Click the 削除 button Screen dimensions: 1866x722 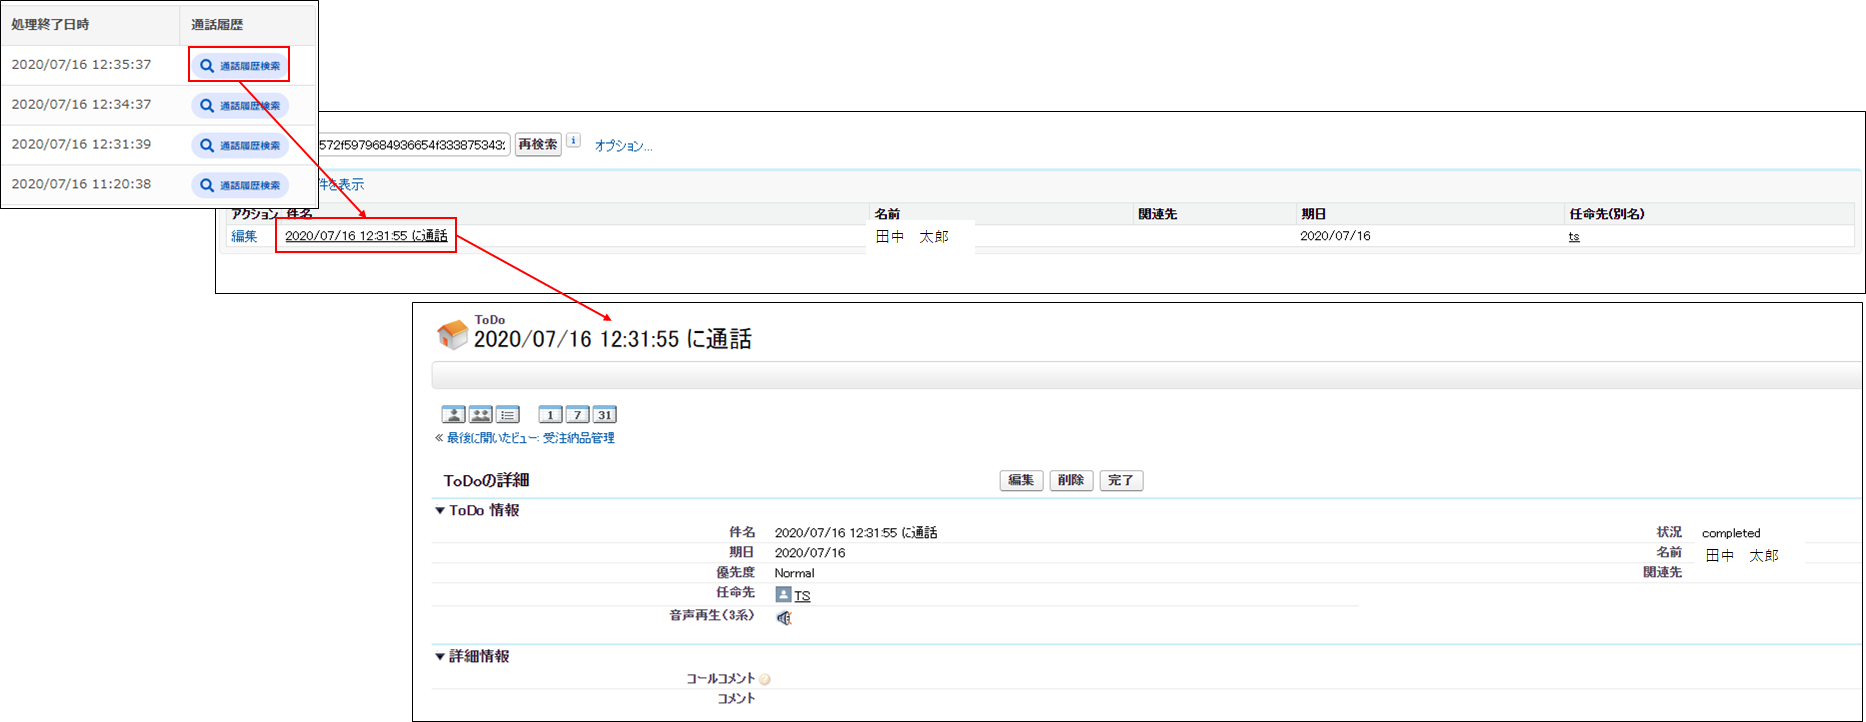click(1071, 481)
